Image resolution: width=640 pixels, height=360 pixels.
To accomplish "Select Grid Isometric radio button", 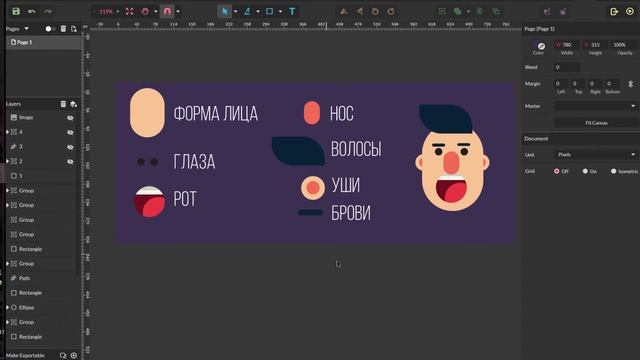I will (x=613, y=171).
